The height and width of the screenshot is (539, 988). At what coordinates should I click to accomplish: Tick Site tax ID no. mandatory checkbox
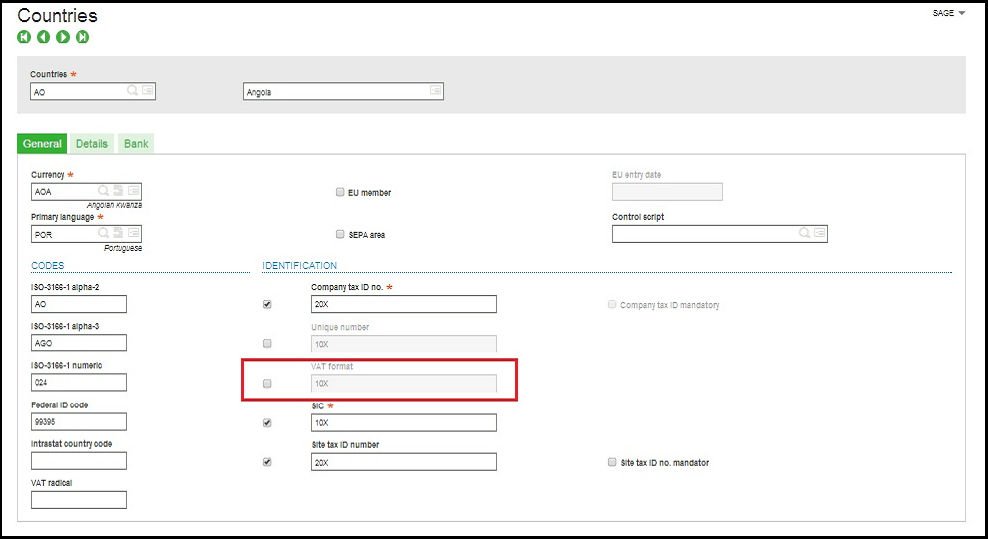click(612, 462)
